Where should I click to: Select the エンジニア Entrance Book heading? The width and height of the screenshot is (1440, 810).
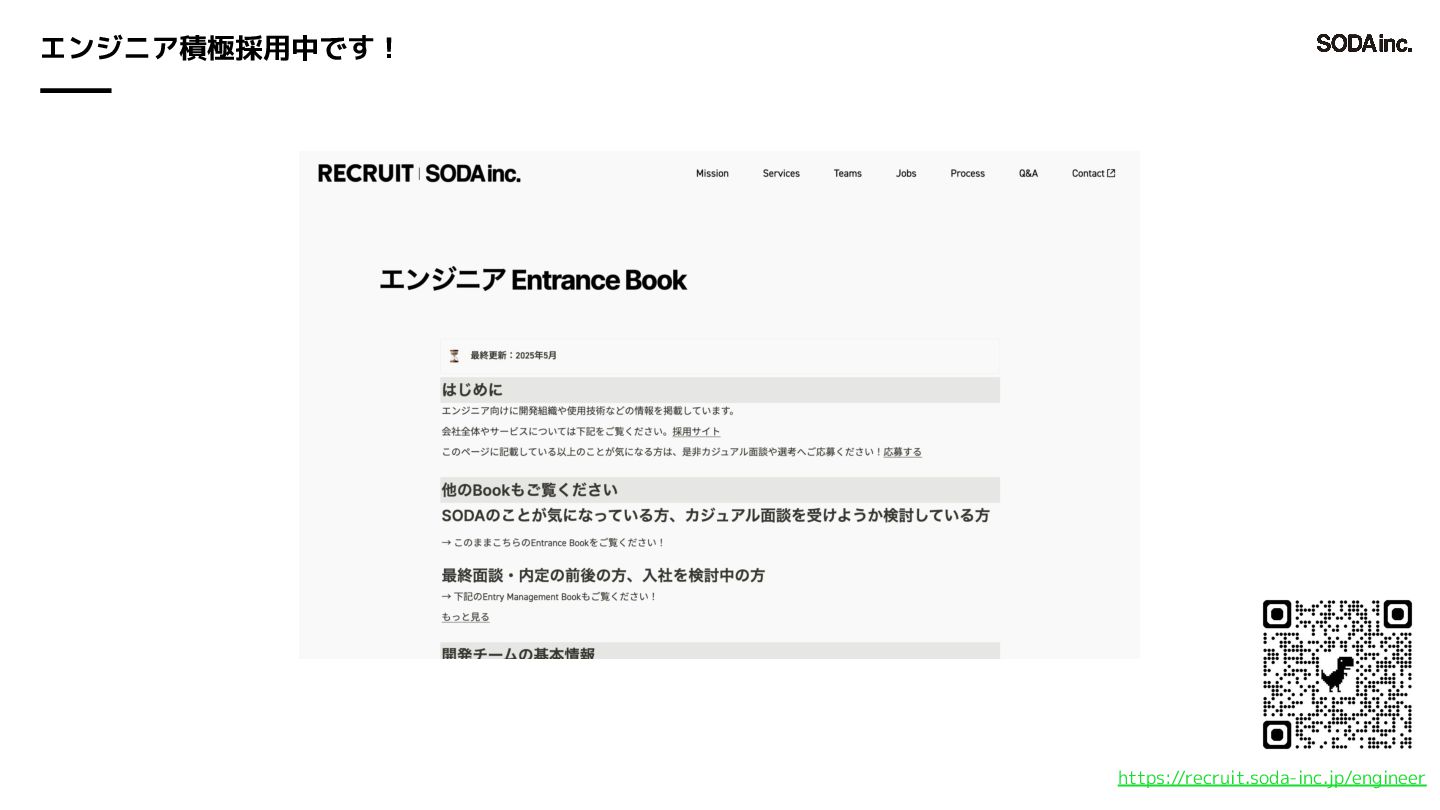(x=533, y=280)
